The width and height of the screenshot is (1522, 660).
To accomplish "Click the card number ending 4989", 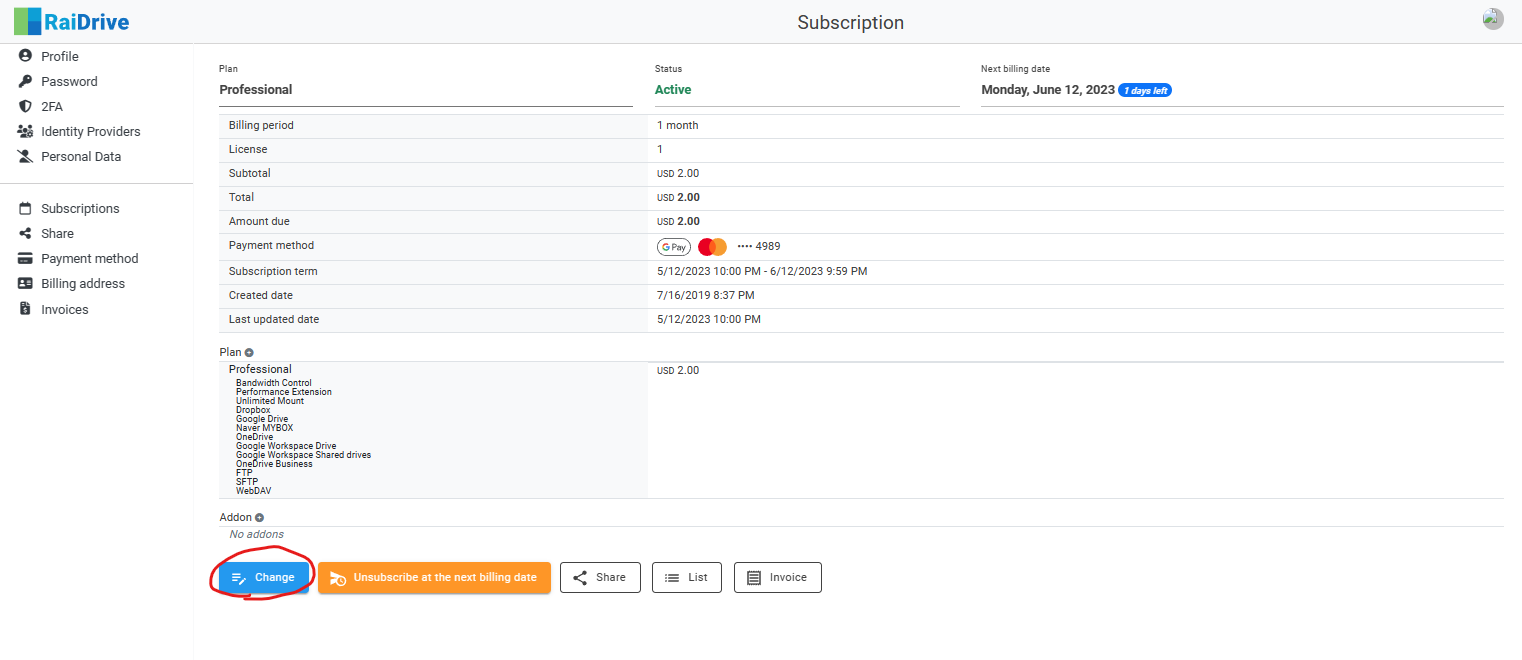I will click(759, 246).
